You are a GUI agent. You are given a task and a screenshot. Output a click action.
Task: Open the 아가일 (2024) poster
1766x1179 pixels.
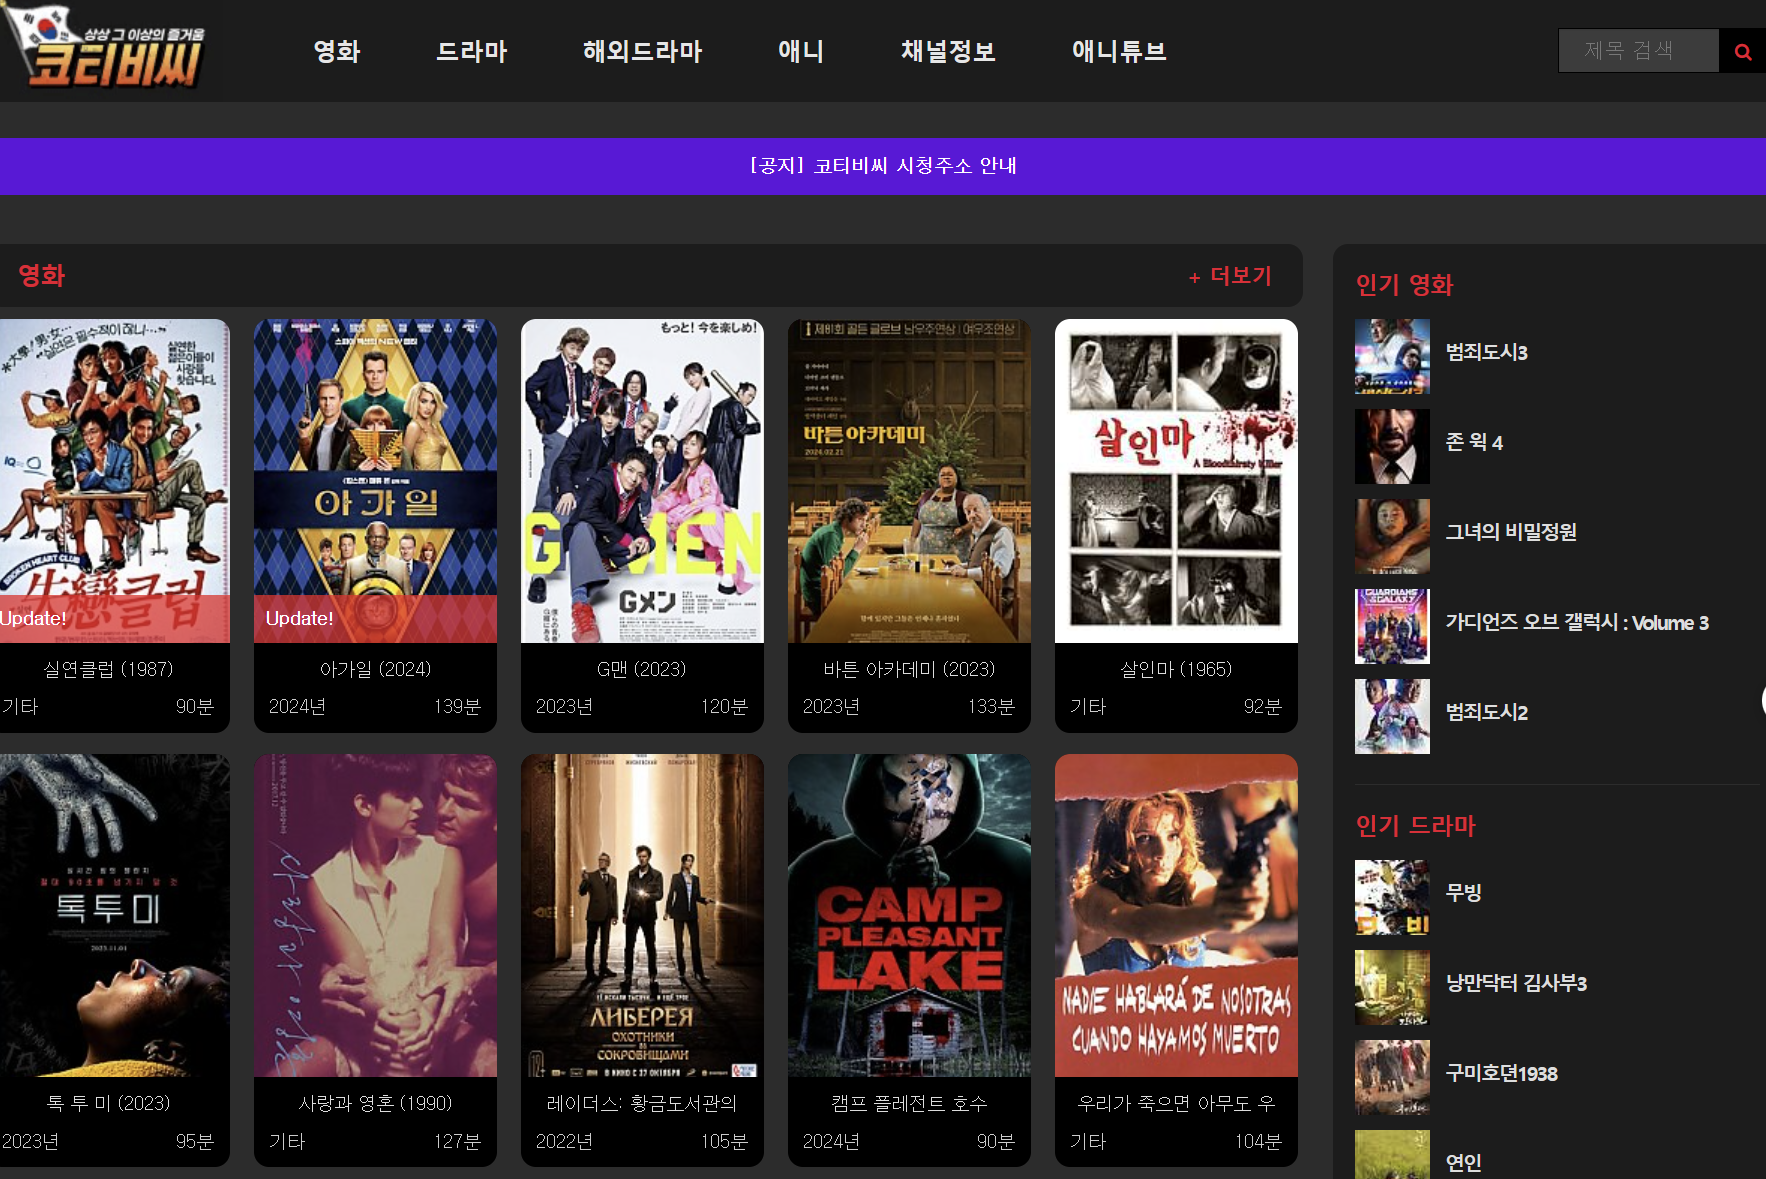click(375, 481)
